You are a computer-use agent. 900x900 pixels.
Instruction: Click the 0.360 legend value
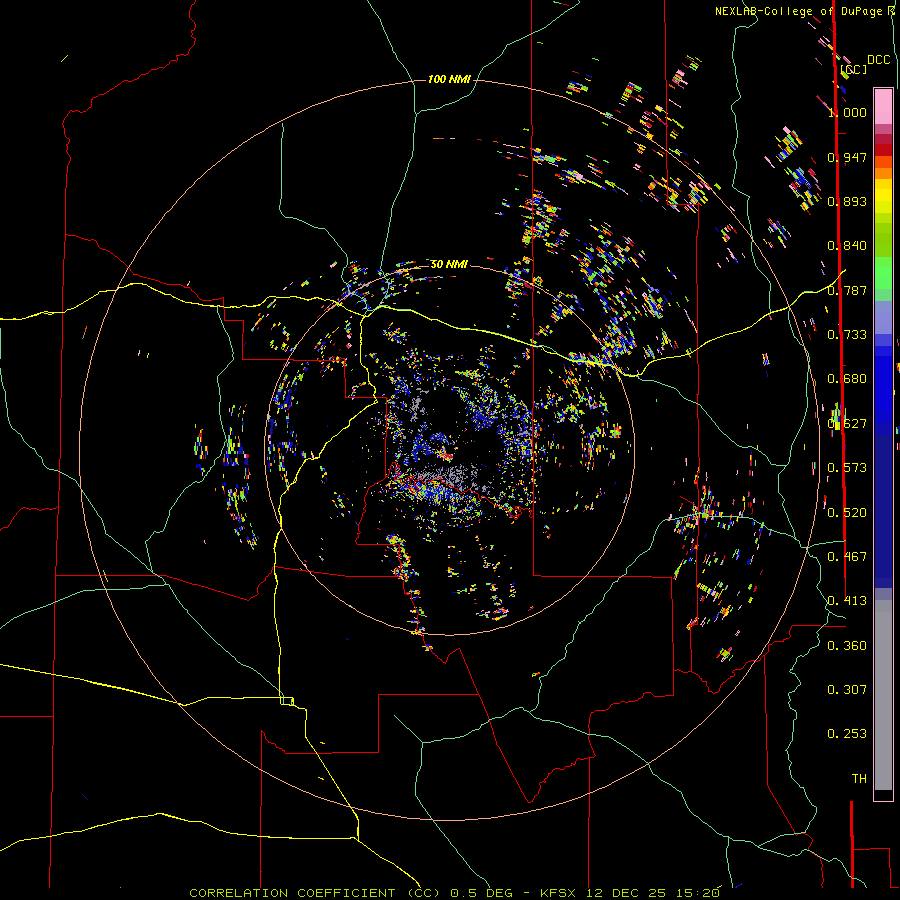point(847,646)
